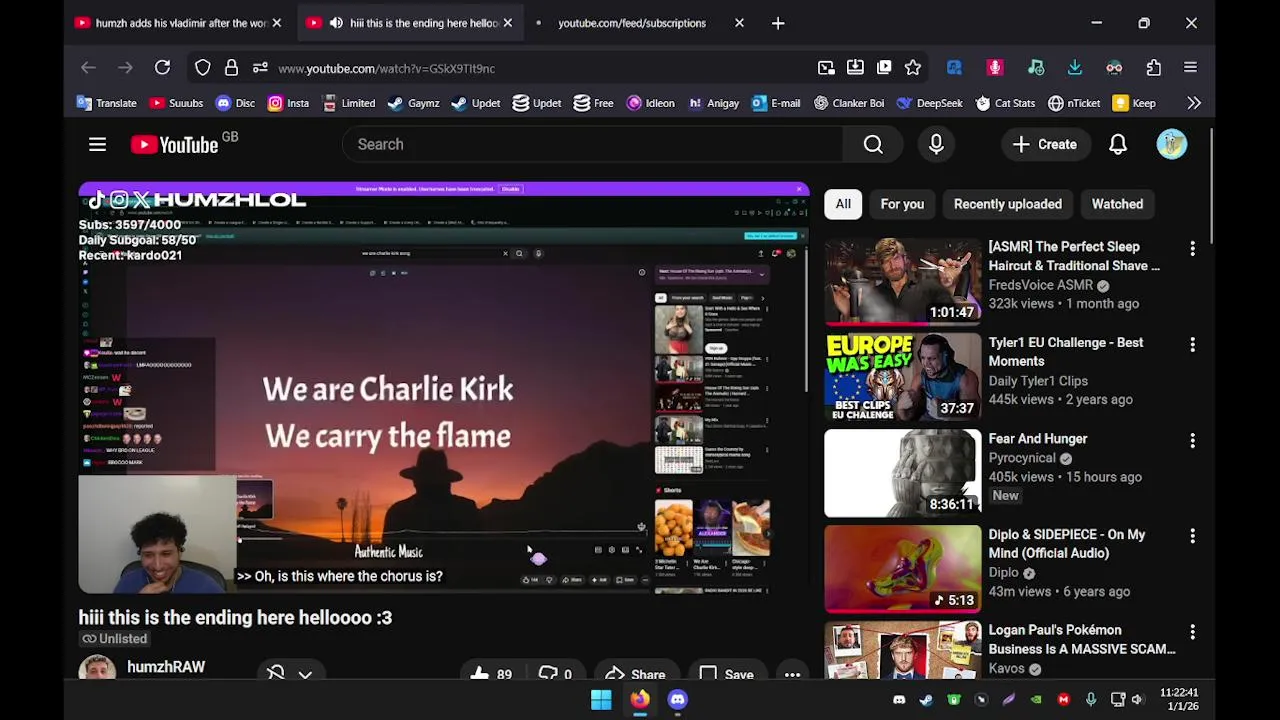Open options for ASMR Haircut video
Image resolution: width=1280 pixels, height=720 pixels.
pyautogui.click(x=1192, y=249)
